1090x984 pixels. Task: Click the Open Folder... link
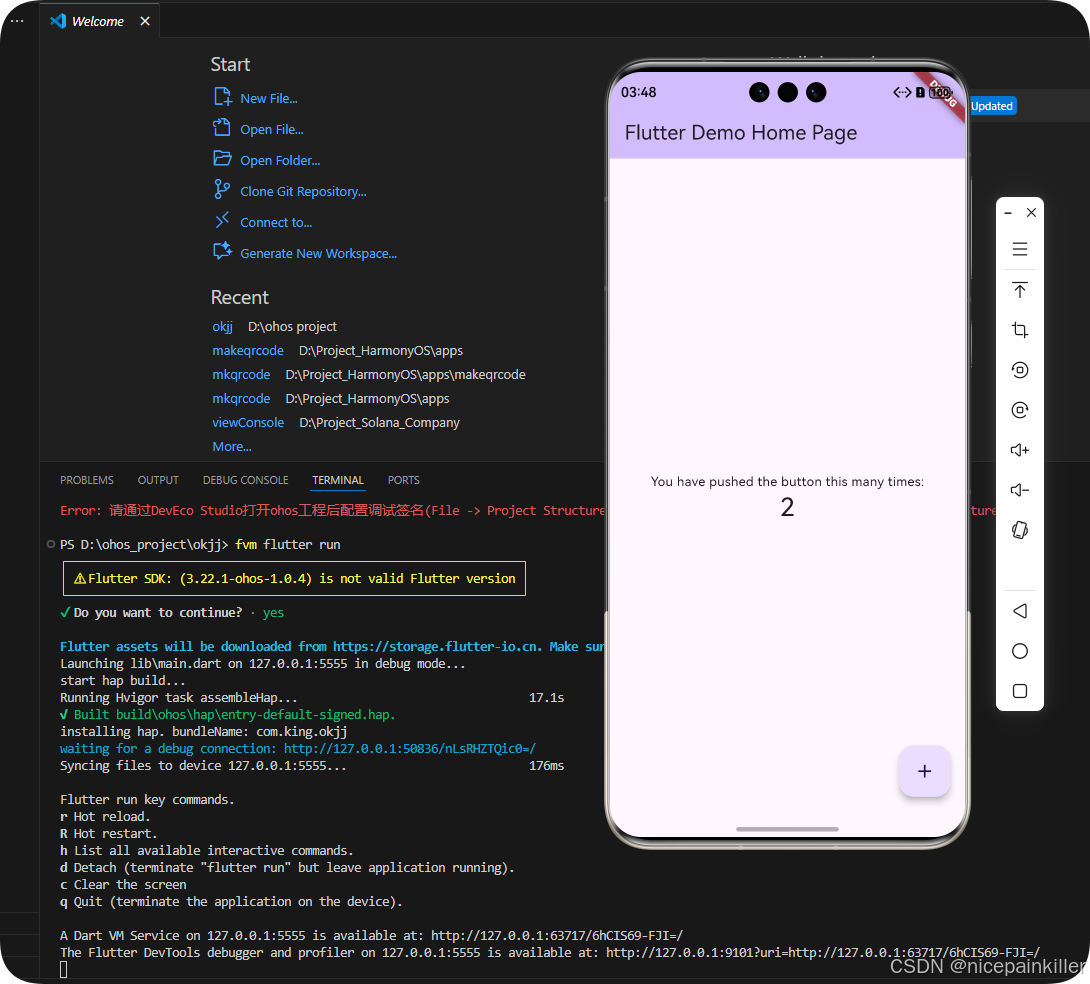click(280, 161)
